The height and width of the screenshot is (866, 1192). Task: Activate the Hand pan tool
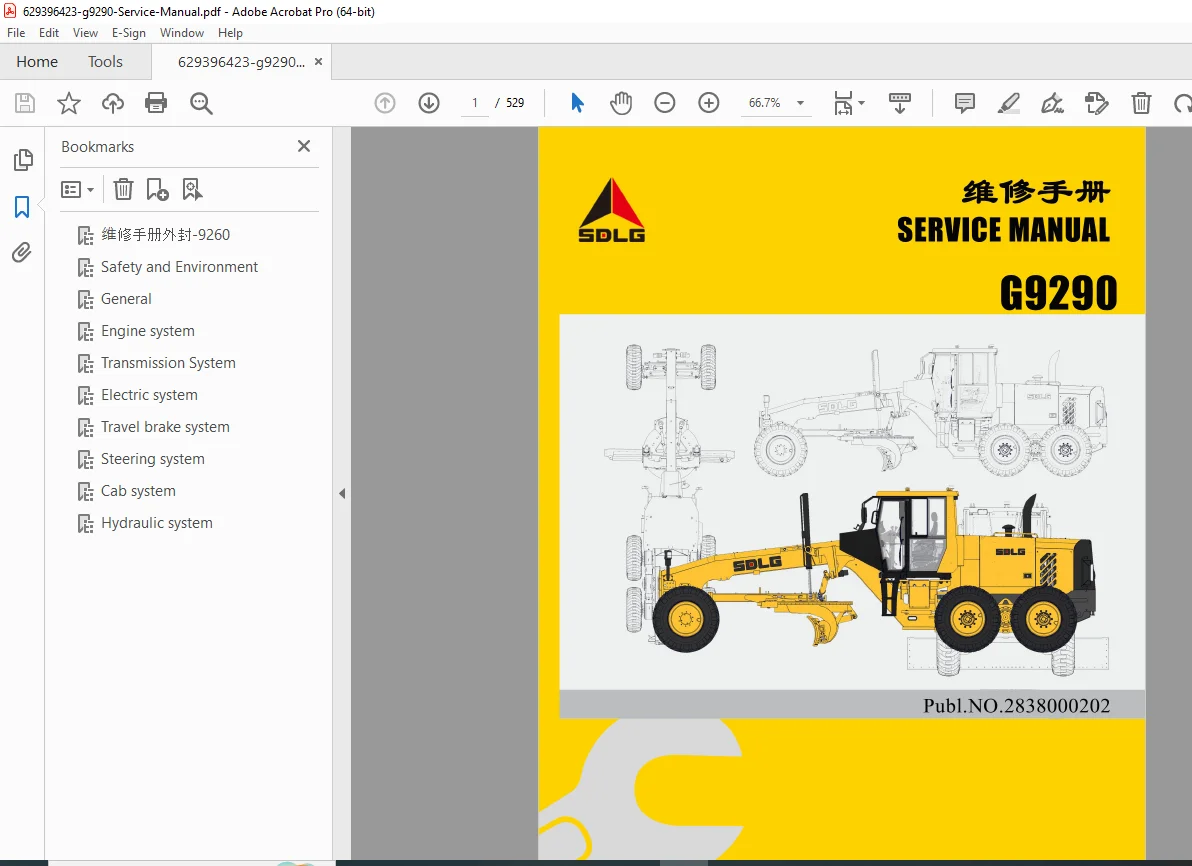tap(621, 103)
